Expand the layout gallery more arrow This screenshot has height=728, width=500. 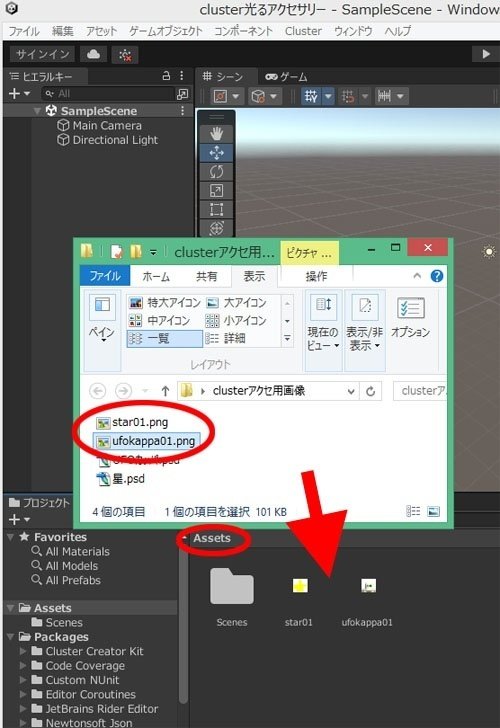287,338
